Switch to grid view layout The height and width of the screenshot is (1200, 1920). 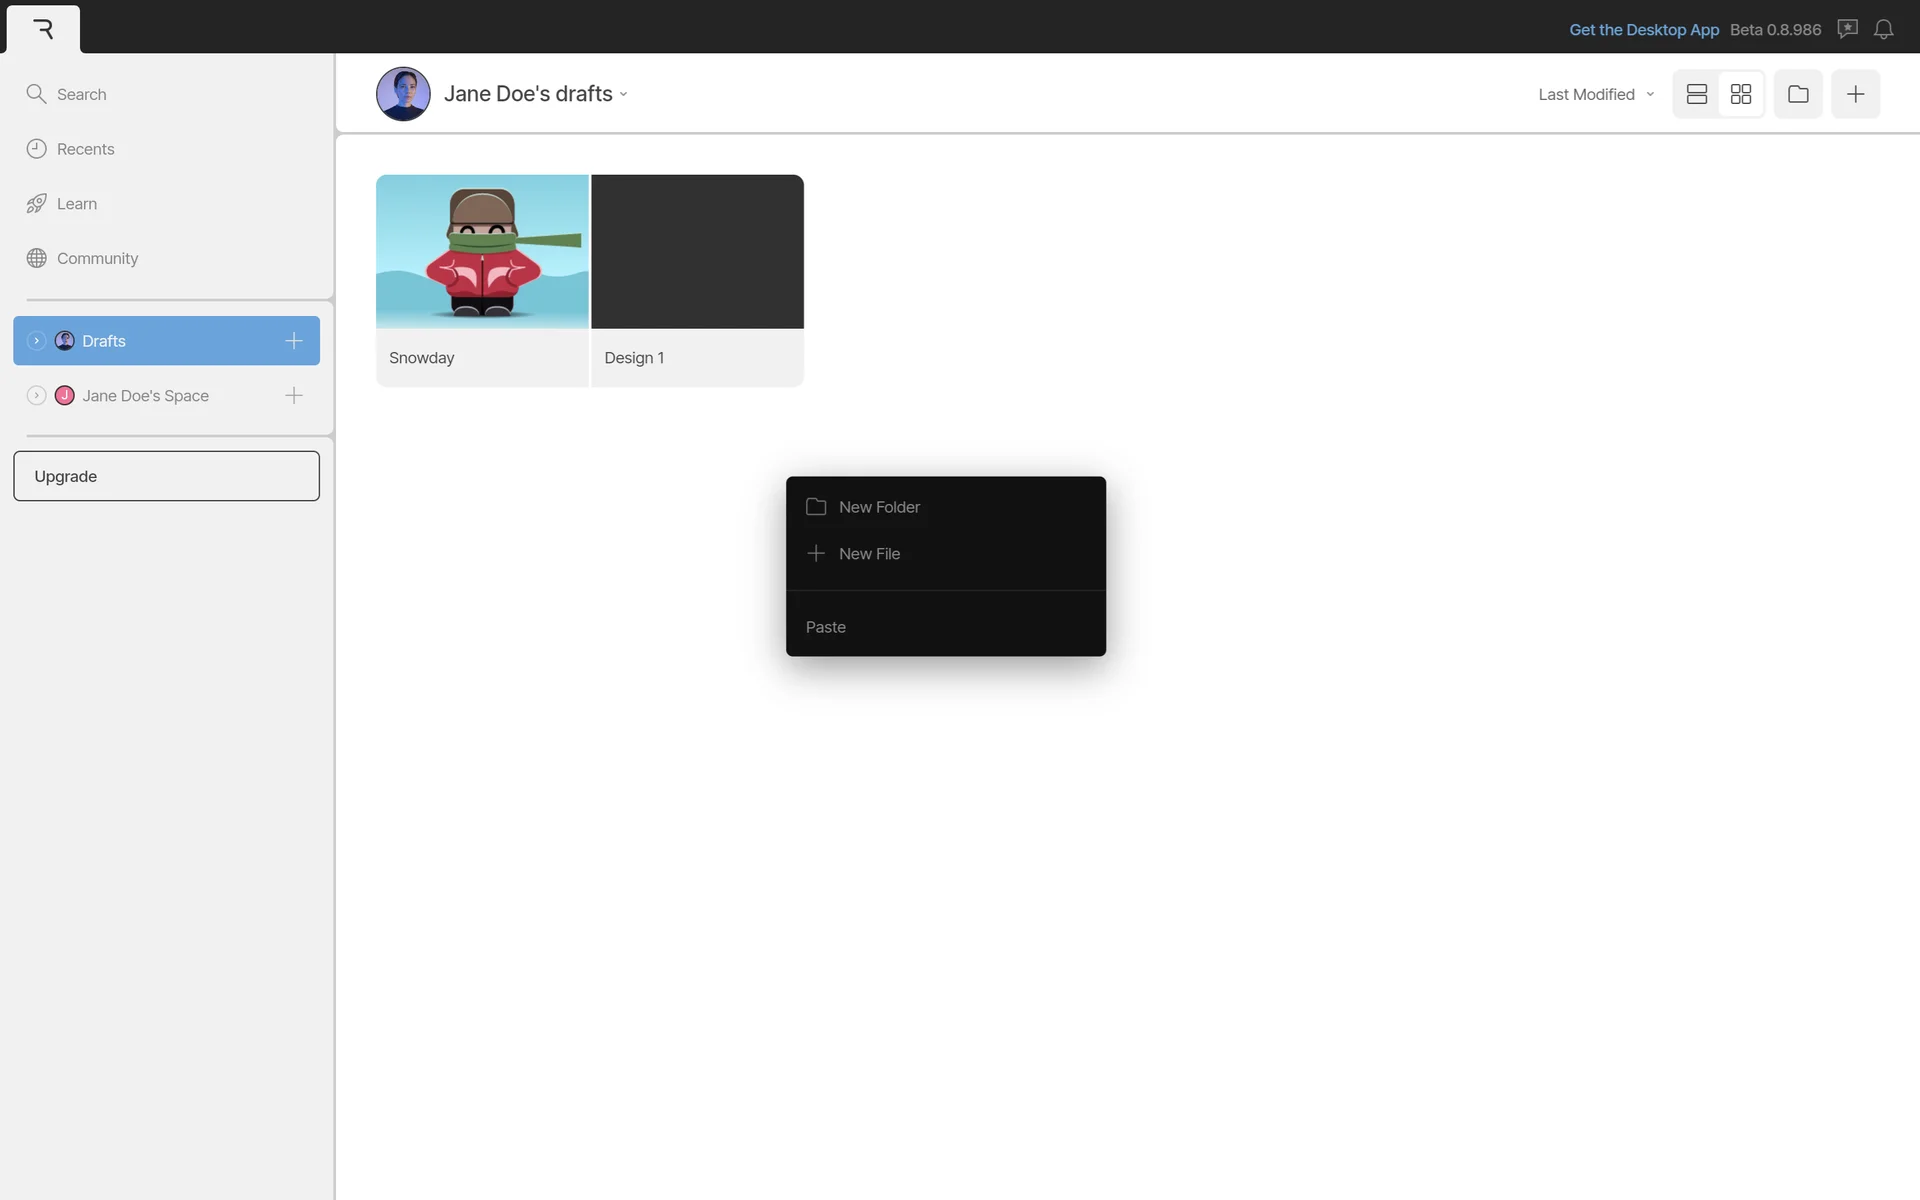(1740, 94)
